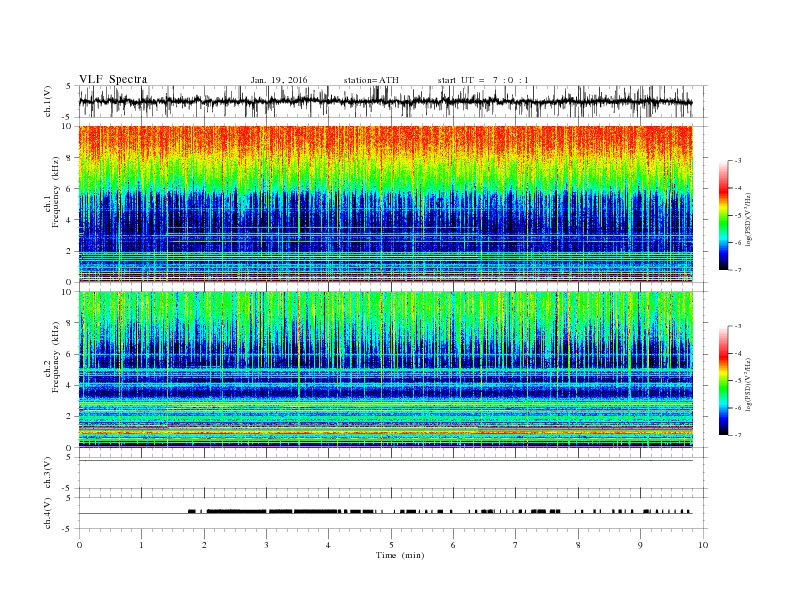
Task: Click the "3" tick on the time axis
Action: (266, 545)
